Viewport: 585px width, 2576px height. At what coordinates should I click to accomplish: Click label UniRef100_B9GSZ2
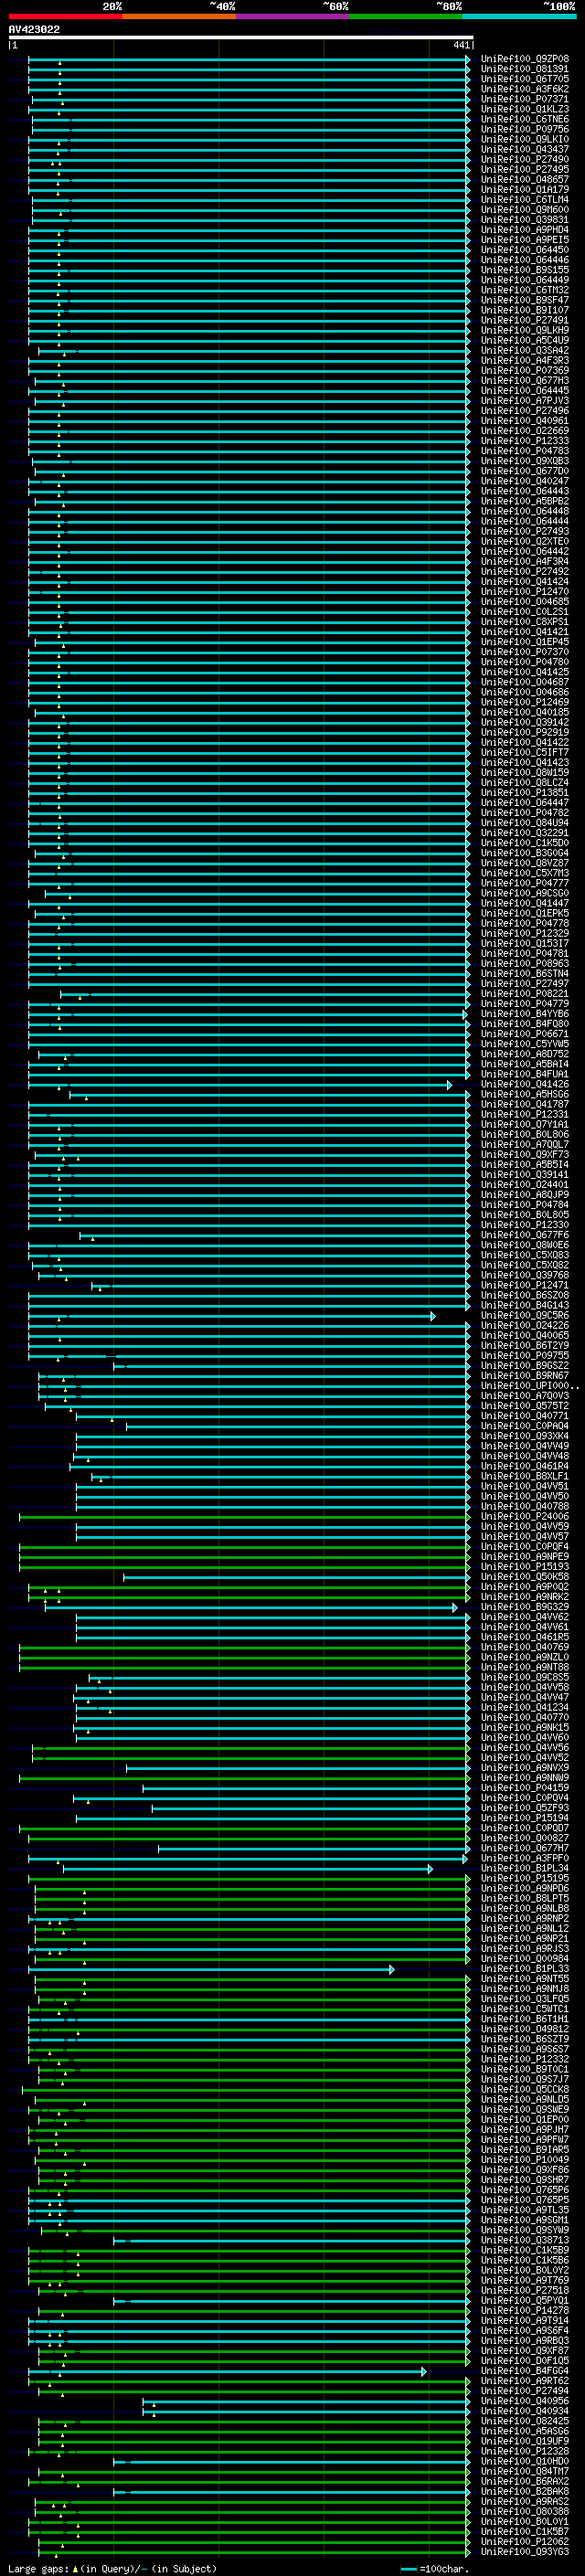[x=525, y=1365]
